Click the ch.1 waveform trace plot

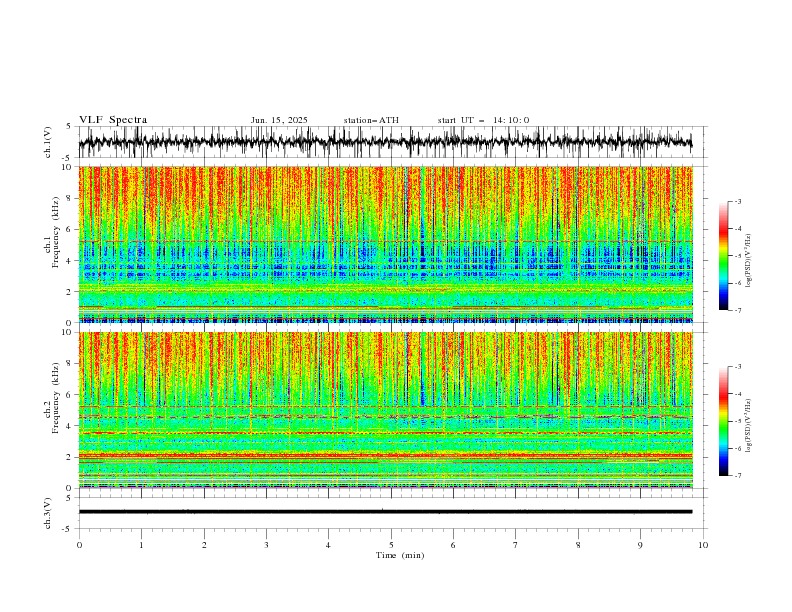coord(385,142)
